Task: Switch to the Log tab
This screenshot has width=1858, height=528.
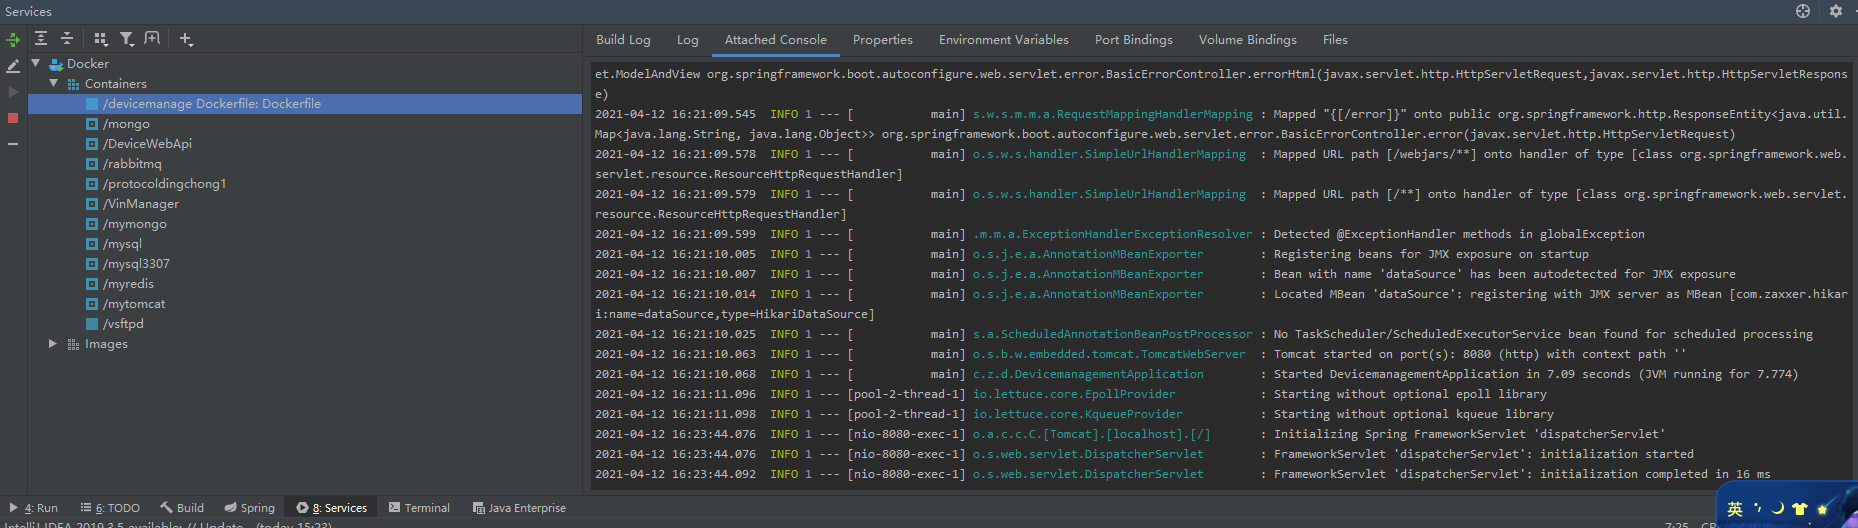Action: 687,40
